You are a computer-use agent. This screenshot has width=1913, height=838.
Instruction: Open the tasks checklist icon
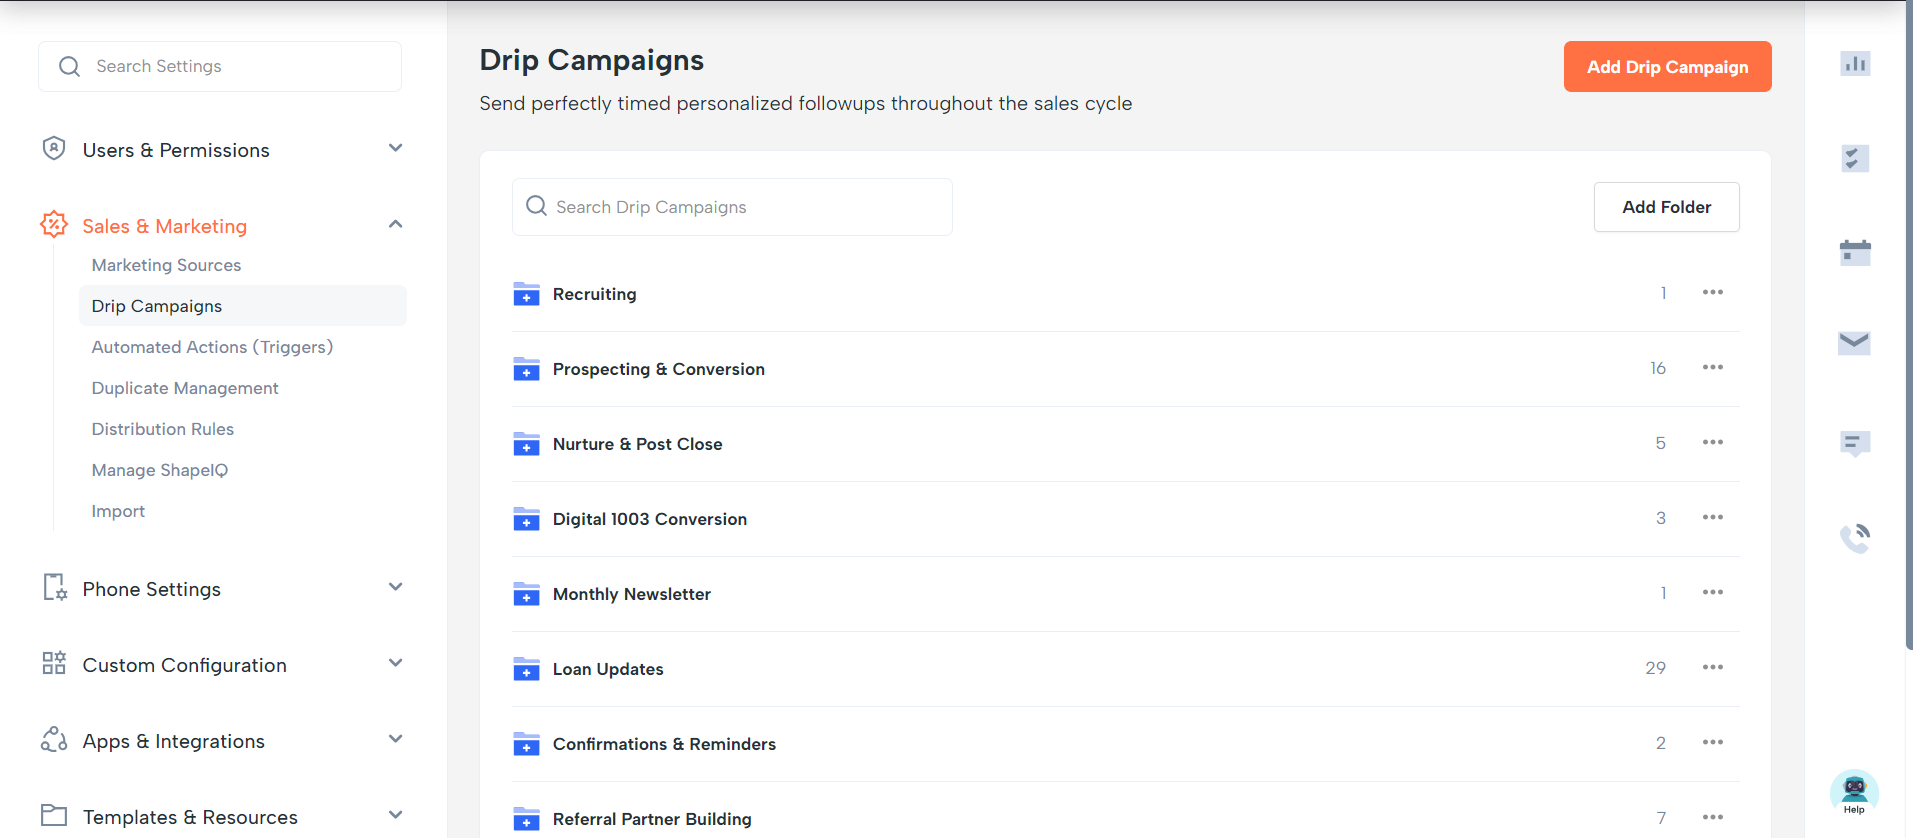coord(1855,158)
